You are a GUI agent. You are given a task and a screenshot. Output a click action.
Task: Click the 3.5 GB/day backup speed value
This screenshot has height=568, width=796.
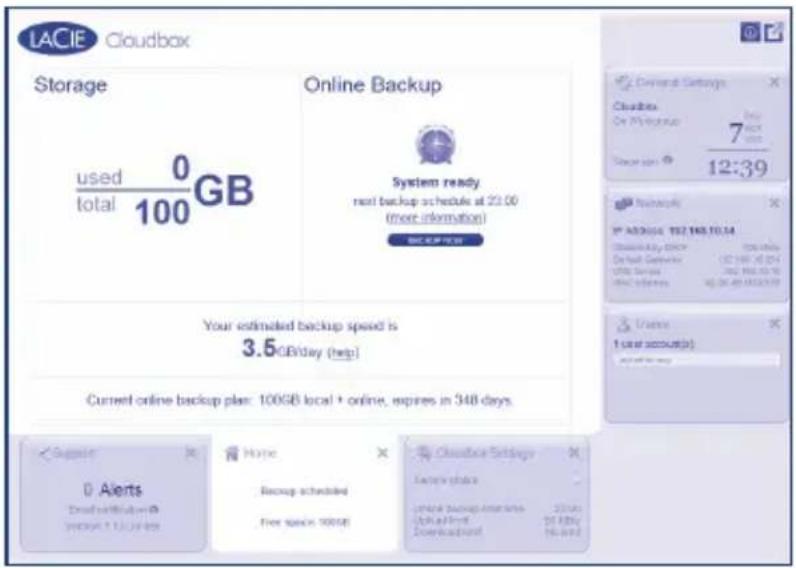[x=282, y=349]
